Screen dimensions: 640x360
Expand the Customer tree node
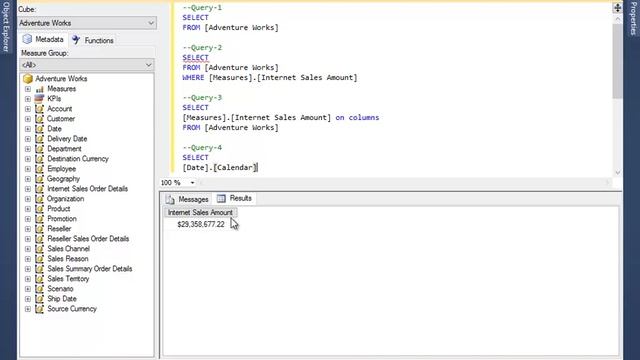pos(28,119)
